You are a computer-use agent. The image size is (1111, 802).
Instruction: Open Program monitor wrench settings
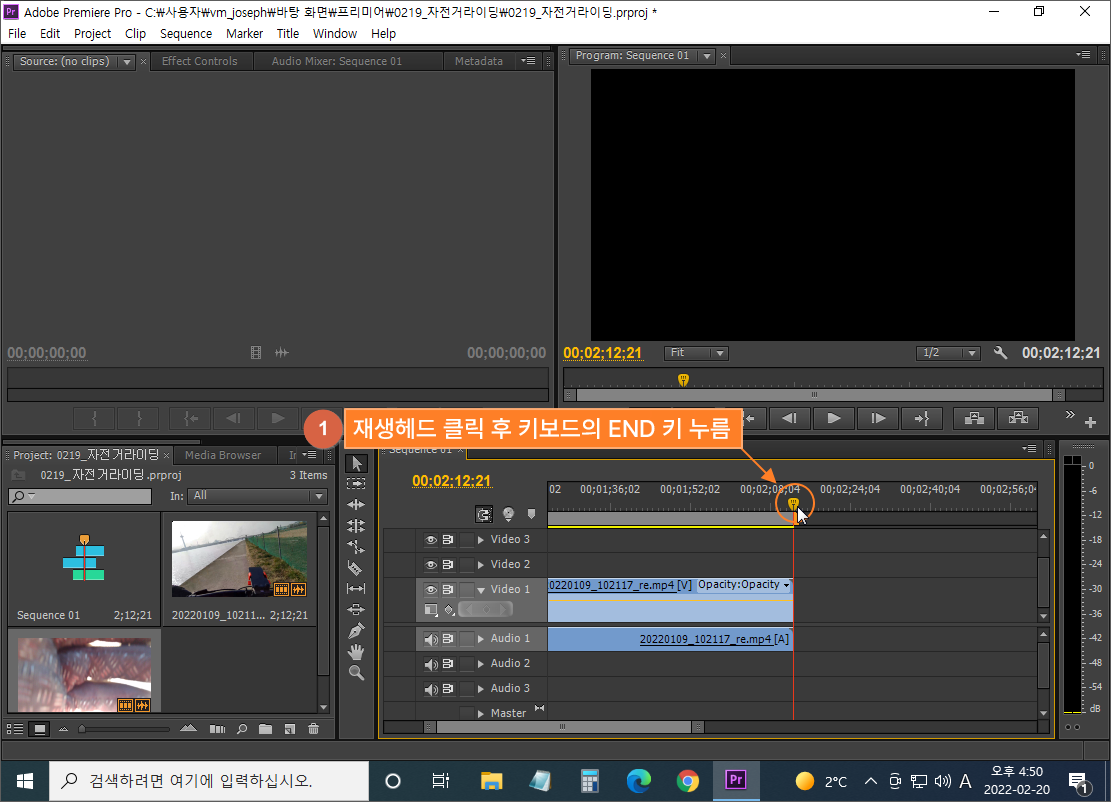point(1000,353)
